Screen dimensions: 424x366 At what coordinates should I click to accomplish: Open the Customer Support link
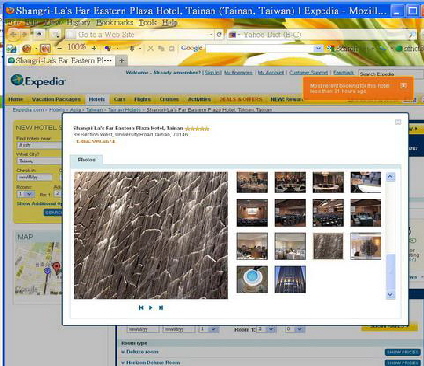tap(308, 72)
